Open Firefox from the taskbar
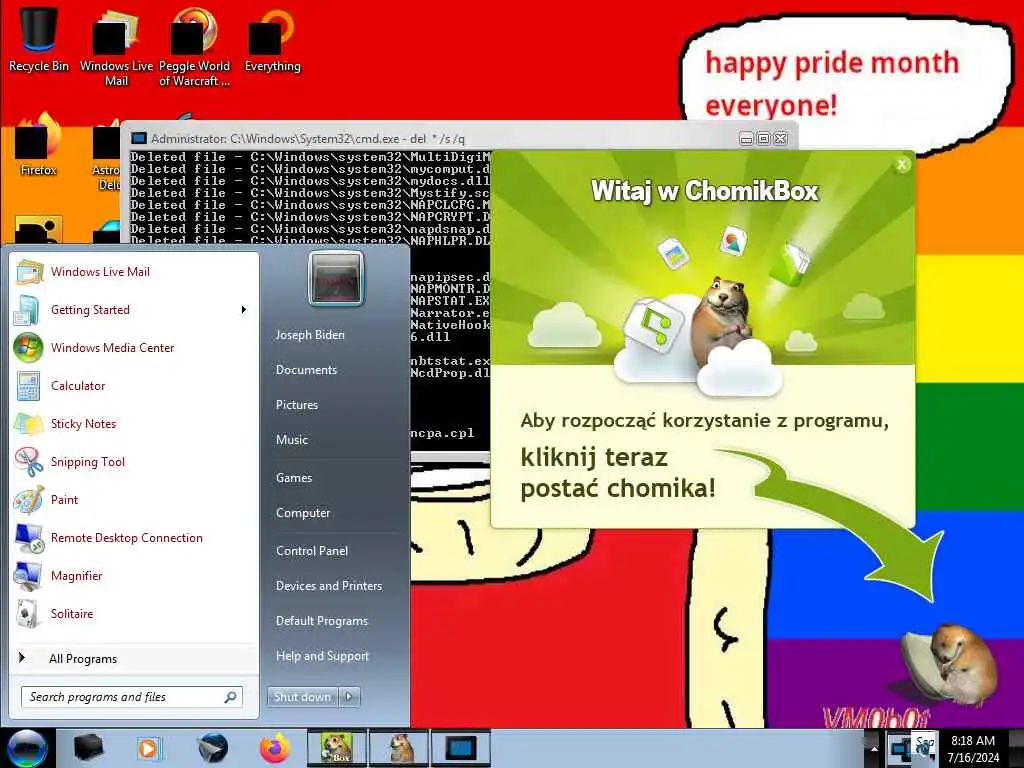 pos(274,748)
